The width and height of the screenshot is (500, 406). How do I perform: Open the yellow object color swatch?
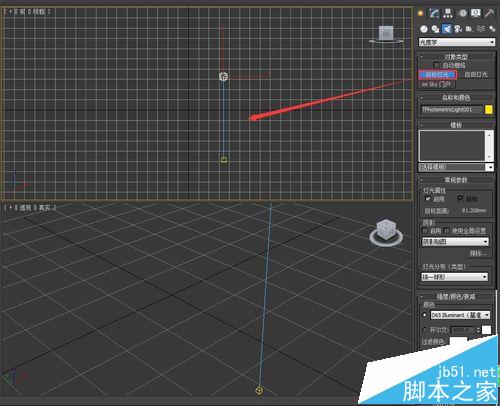(x=489, y=110)
